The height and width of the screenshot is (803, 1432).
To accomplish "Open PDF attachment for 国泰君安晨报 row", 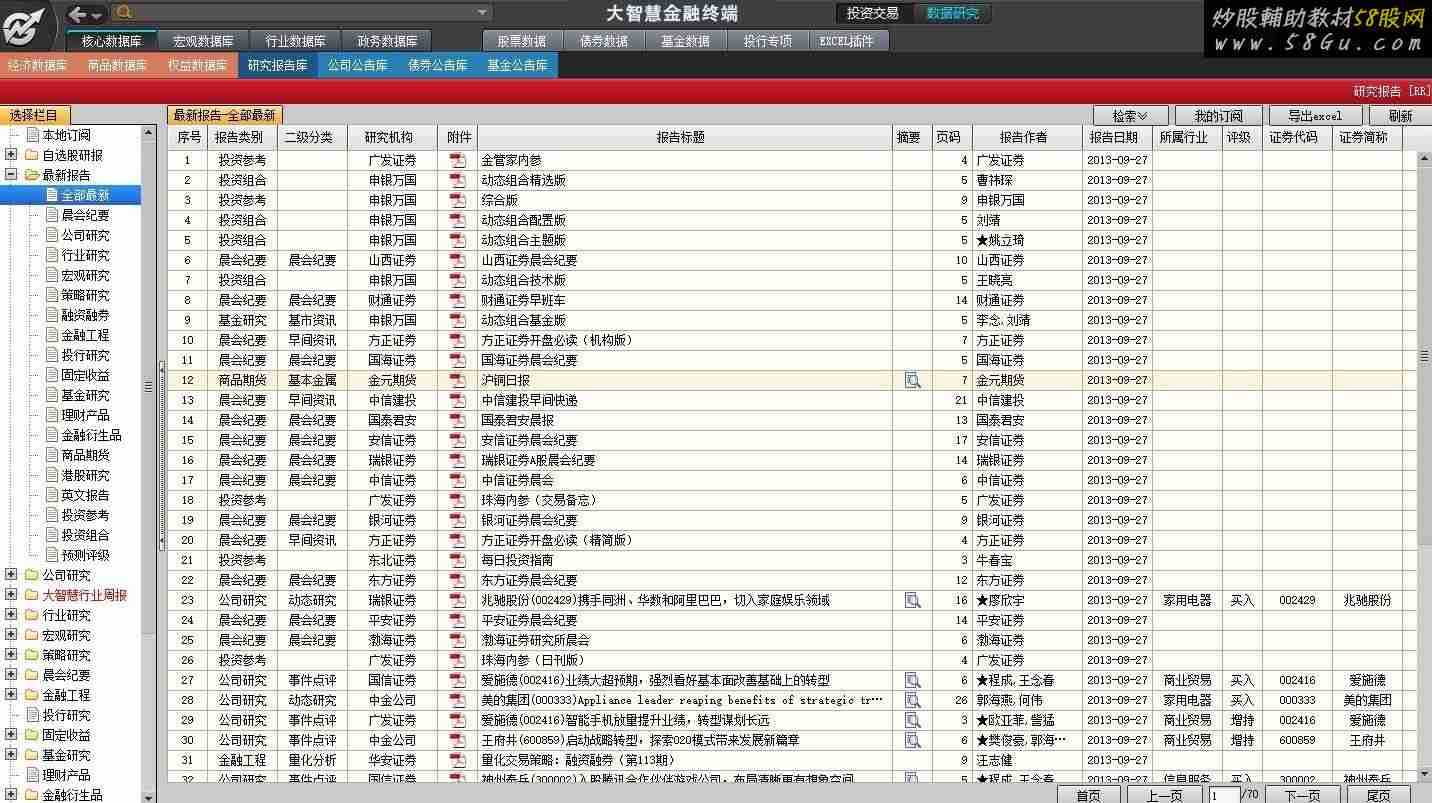I will (x=458, y=420).
